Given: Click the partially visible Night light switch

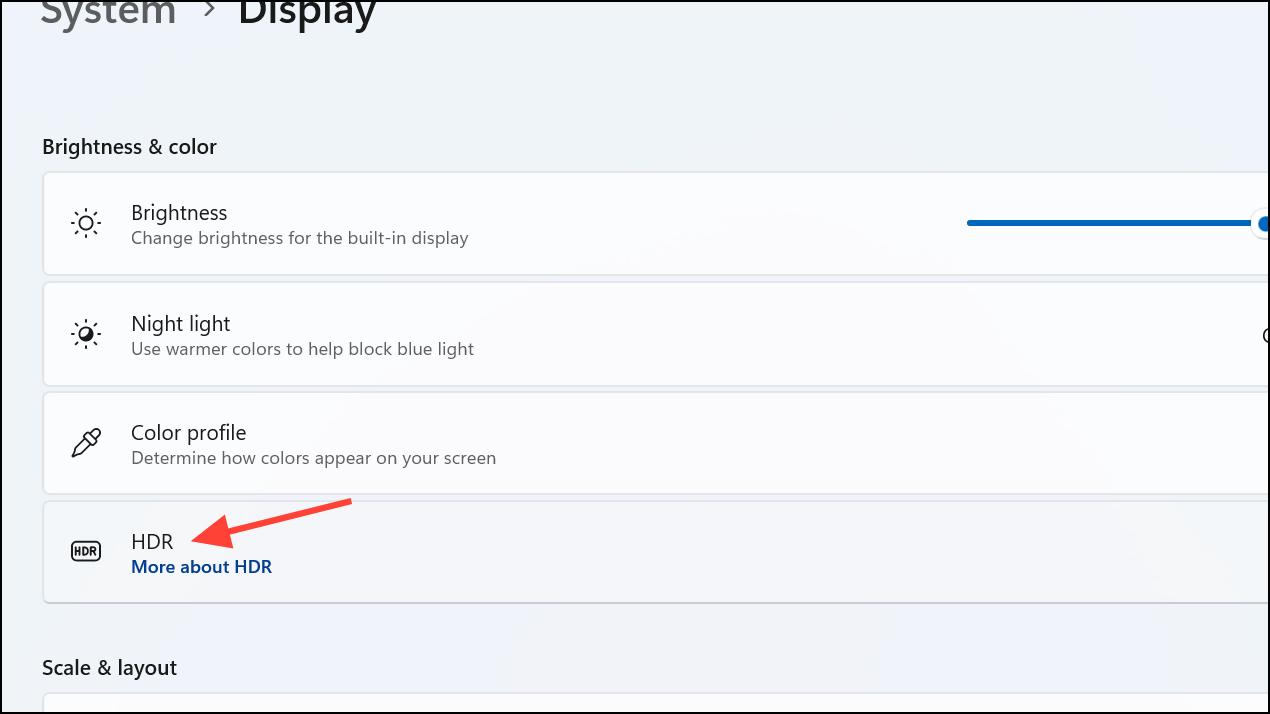Looking at the screenshot, I should click(1264, 334).
